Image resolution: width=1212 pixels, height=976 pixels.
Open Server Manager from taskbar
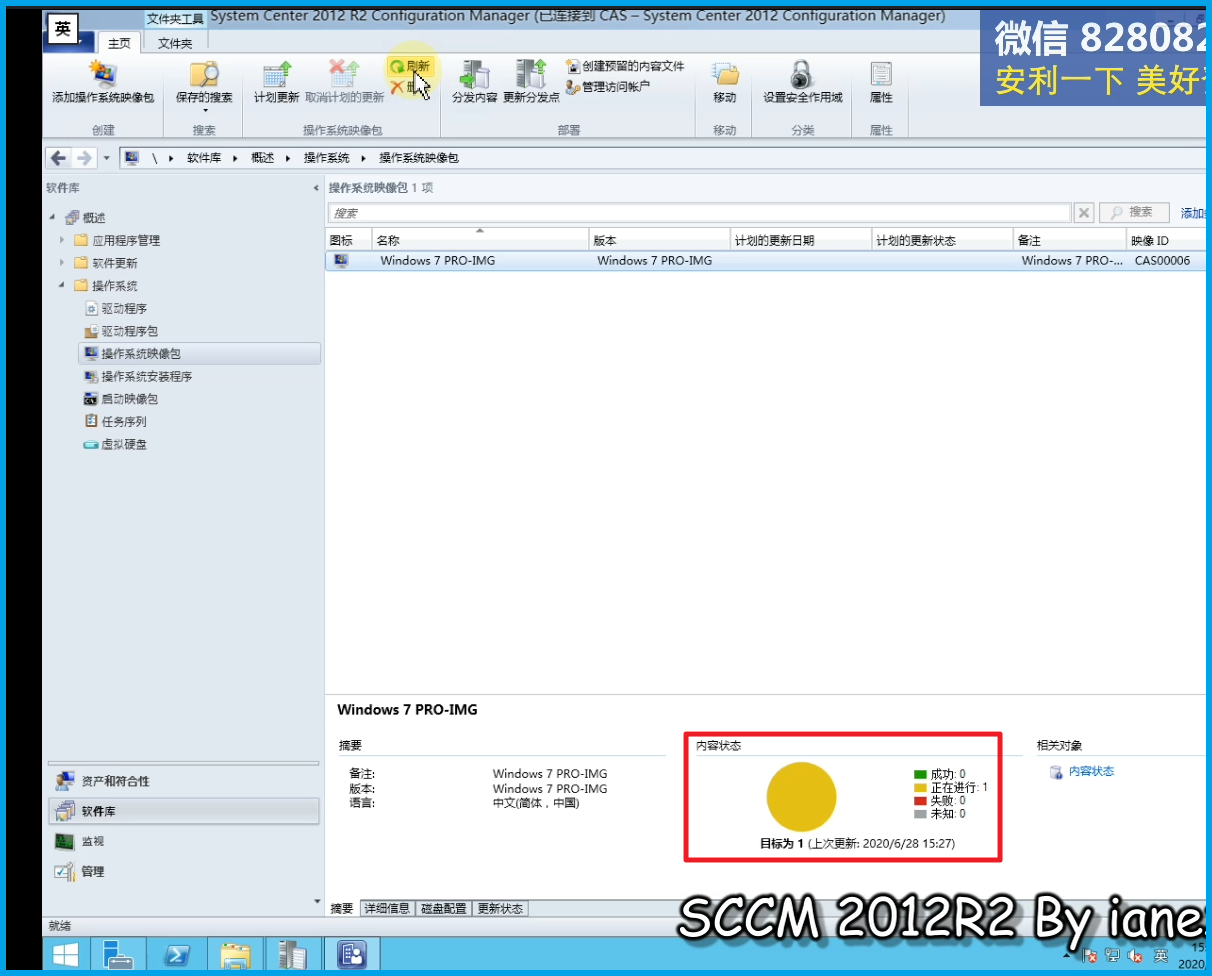pyautogui.click(x=118, y=953)
